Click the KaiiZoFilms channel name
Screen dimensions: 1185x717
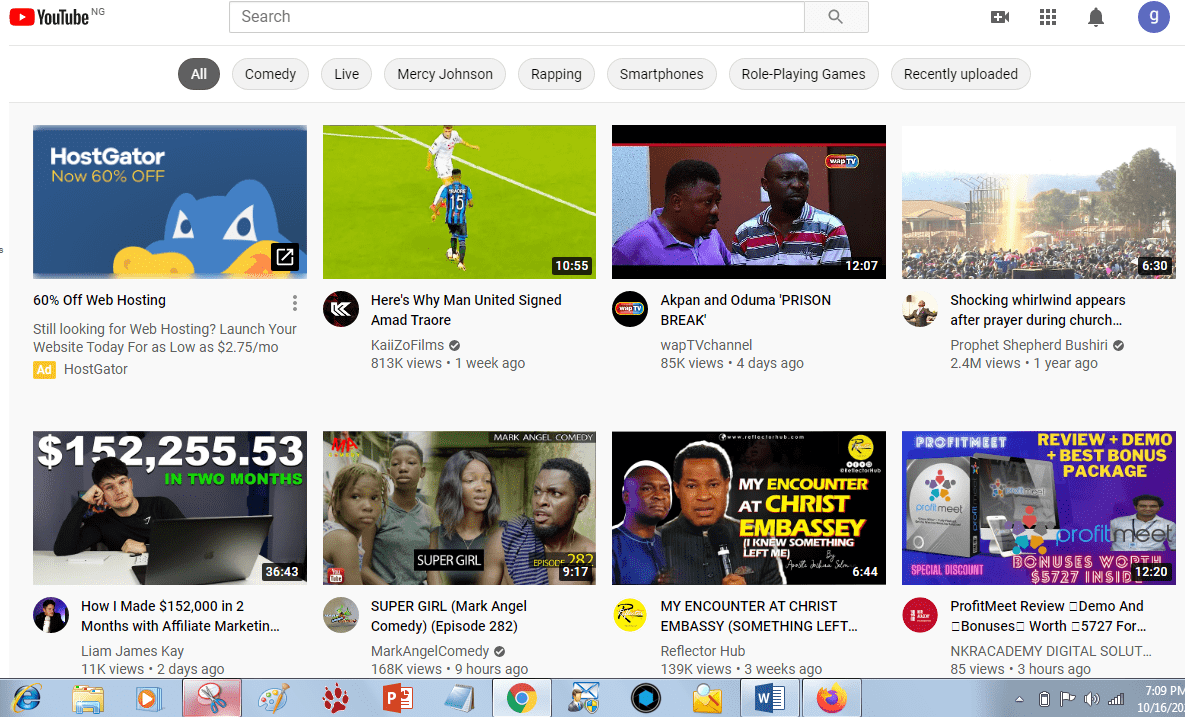[407, 345]
